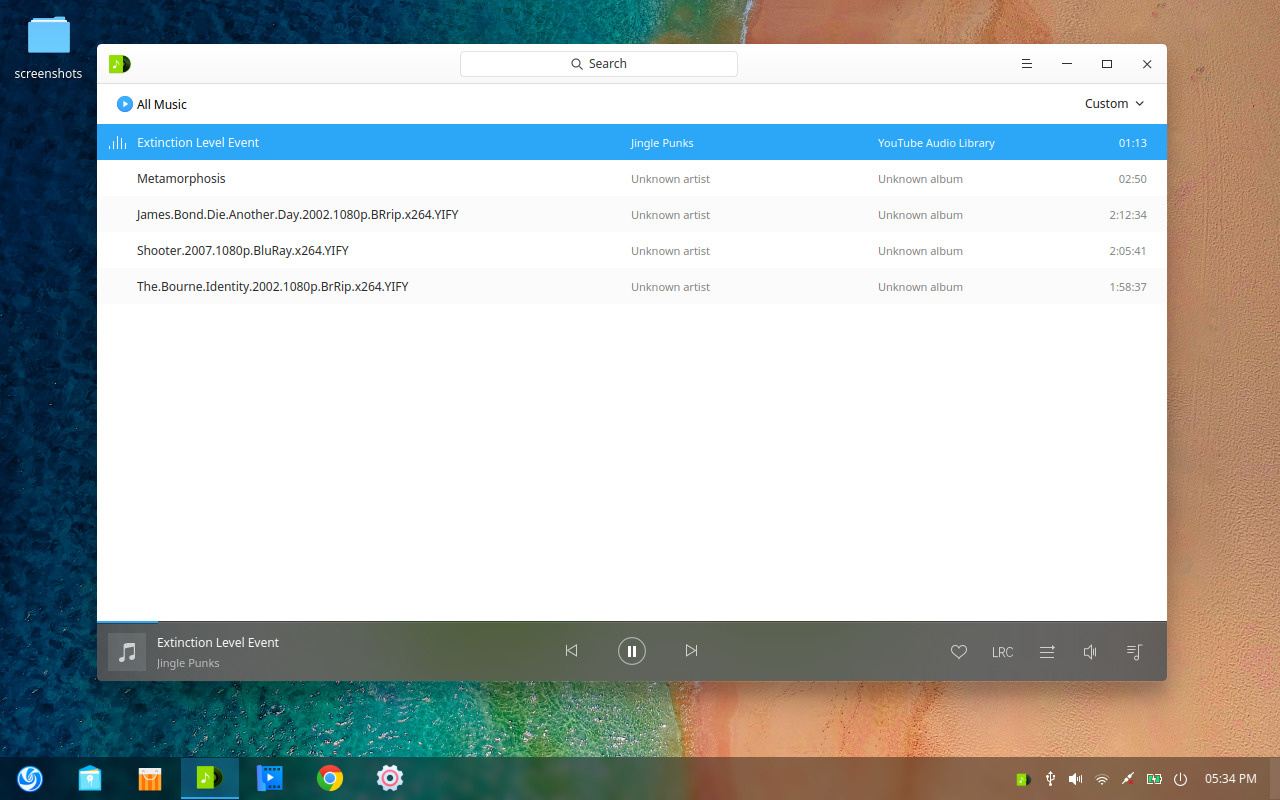This screenshot has width=1280, height=800.
Task: Skip to the next track
Action: (691, 650)
